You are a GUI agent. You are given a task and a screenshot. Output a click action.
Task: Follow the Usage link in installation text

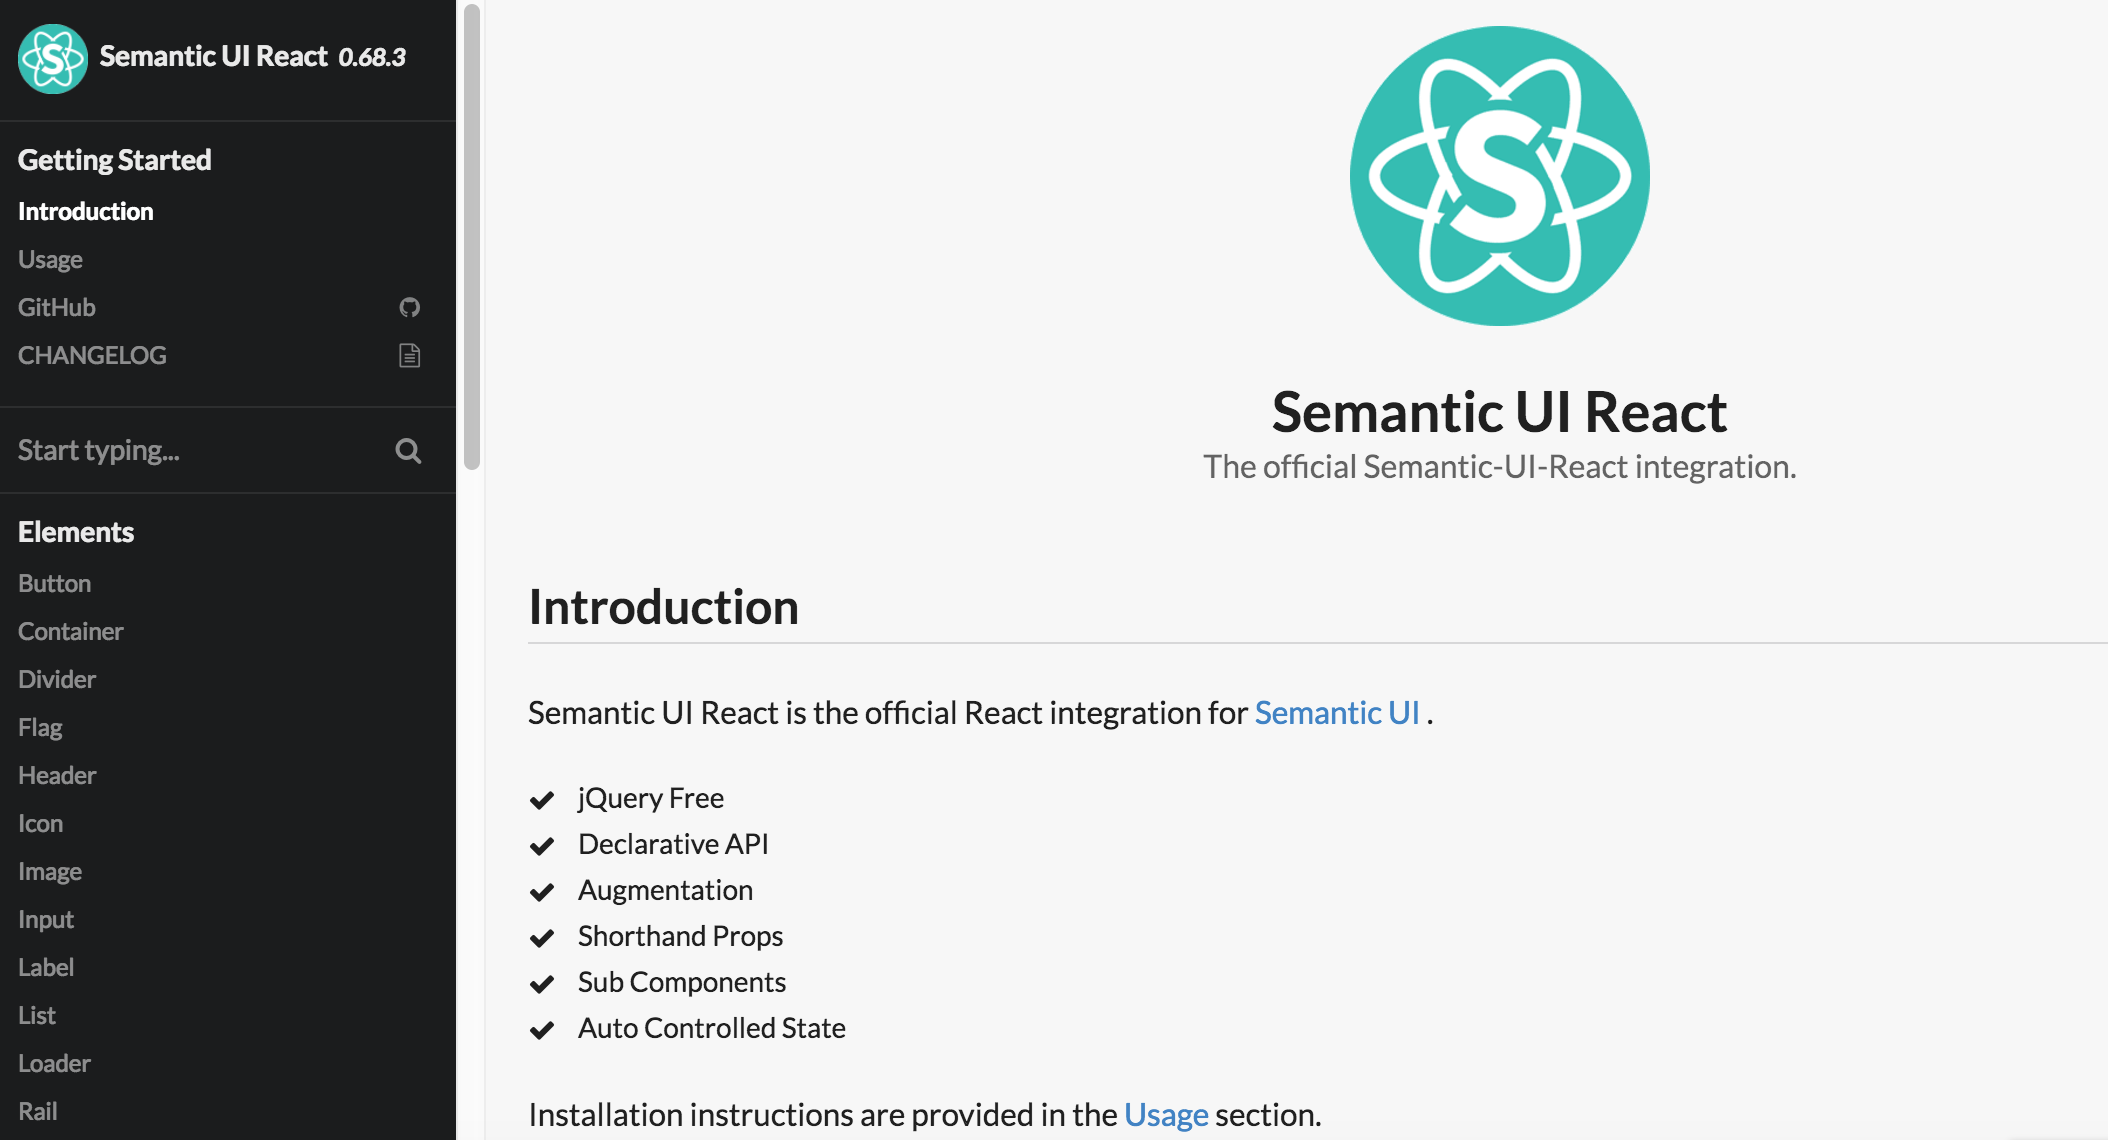pyautogui.click(x=1165, y=1114)
